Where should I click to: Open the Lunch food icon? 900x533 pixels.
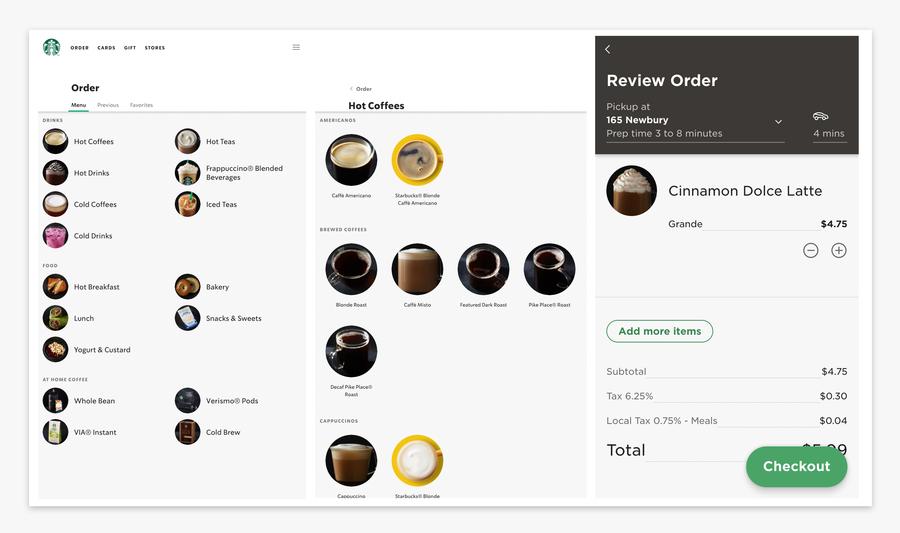click(x=55, y=318)
